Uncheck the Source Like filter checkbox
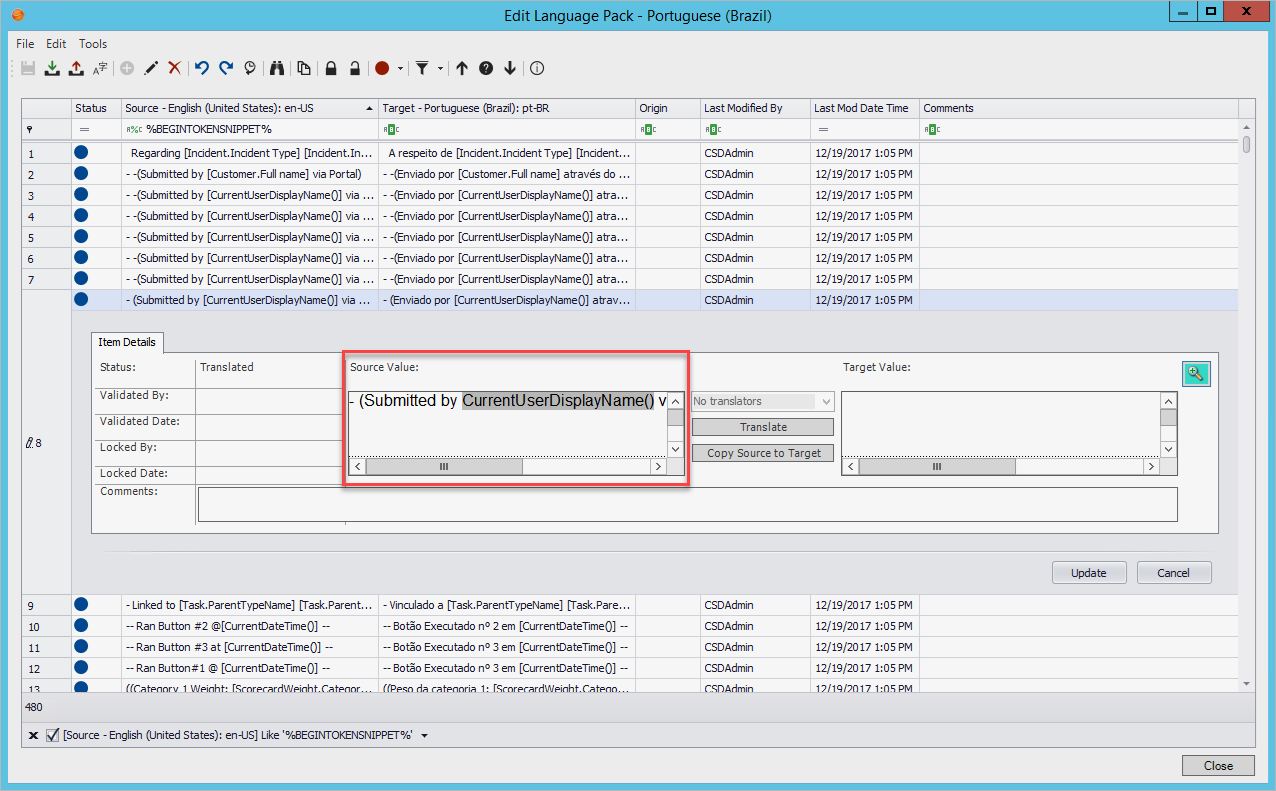 coord(53,736)
